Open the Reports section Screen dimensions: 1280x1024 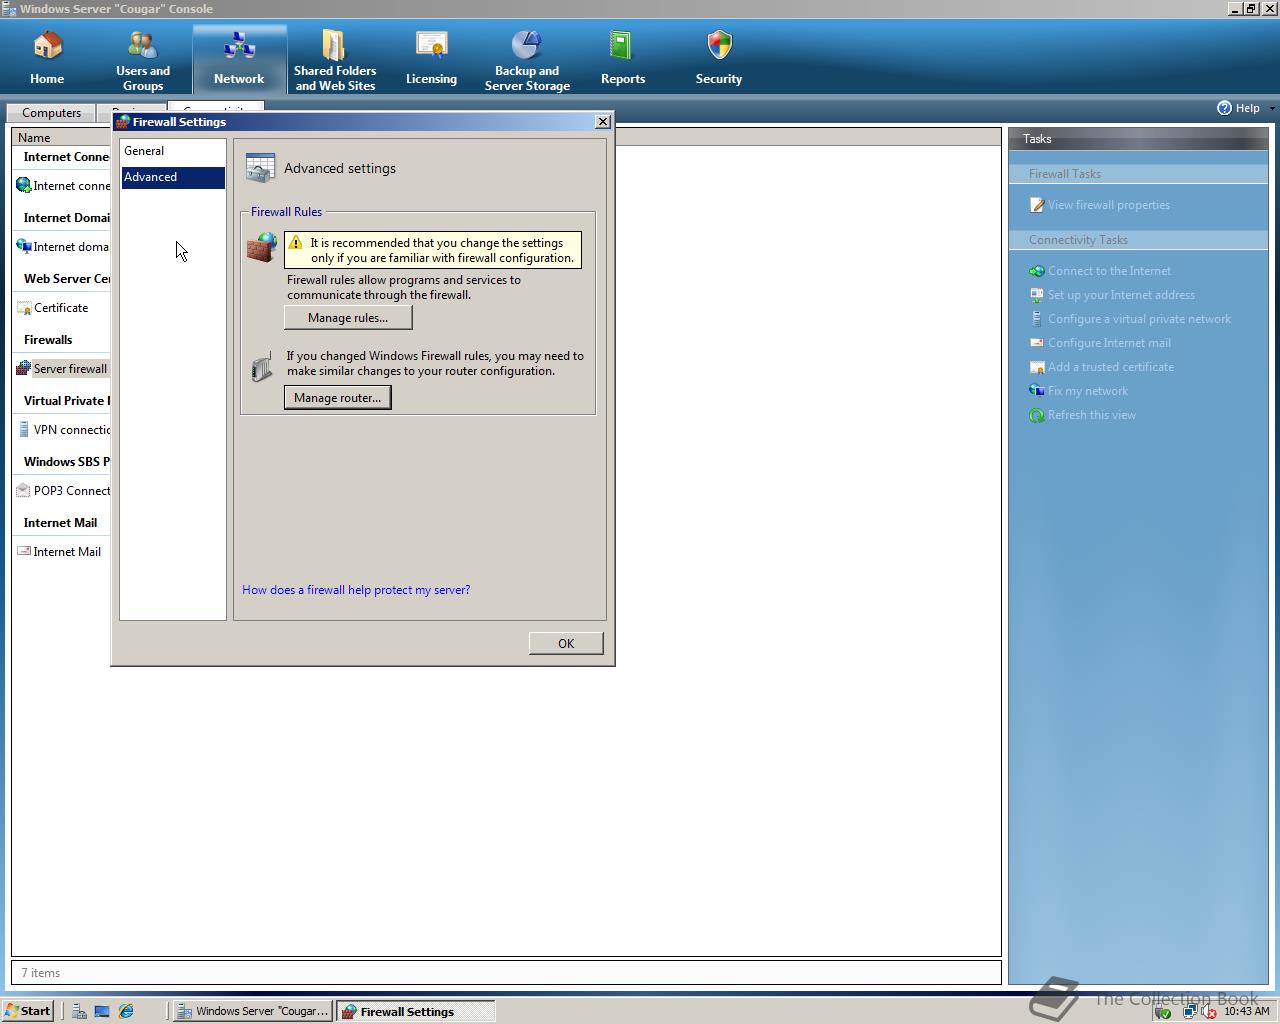[623, 60]
